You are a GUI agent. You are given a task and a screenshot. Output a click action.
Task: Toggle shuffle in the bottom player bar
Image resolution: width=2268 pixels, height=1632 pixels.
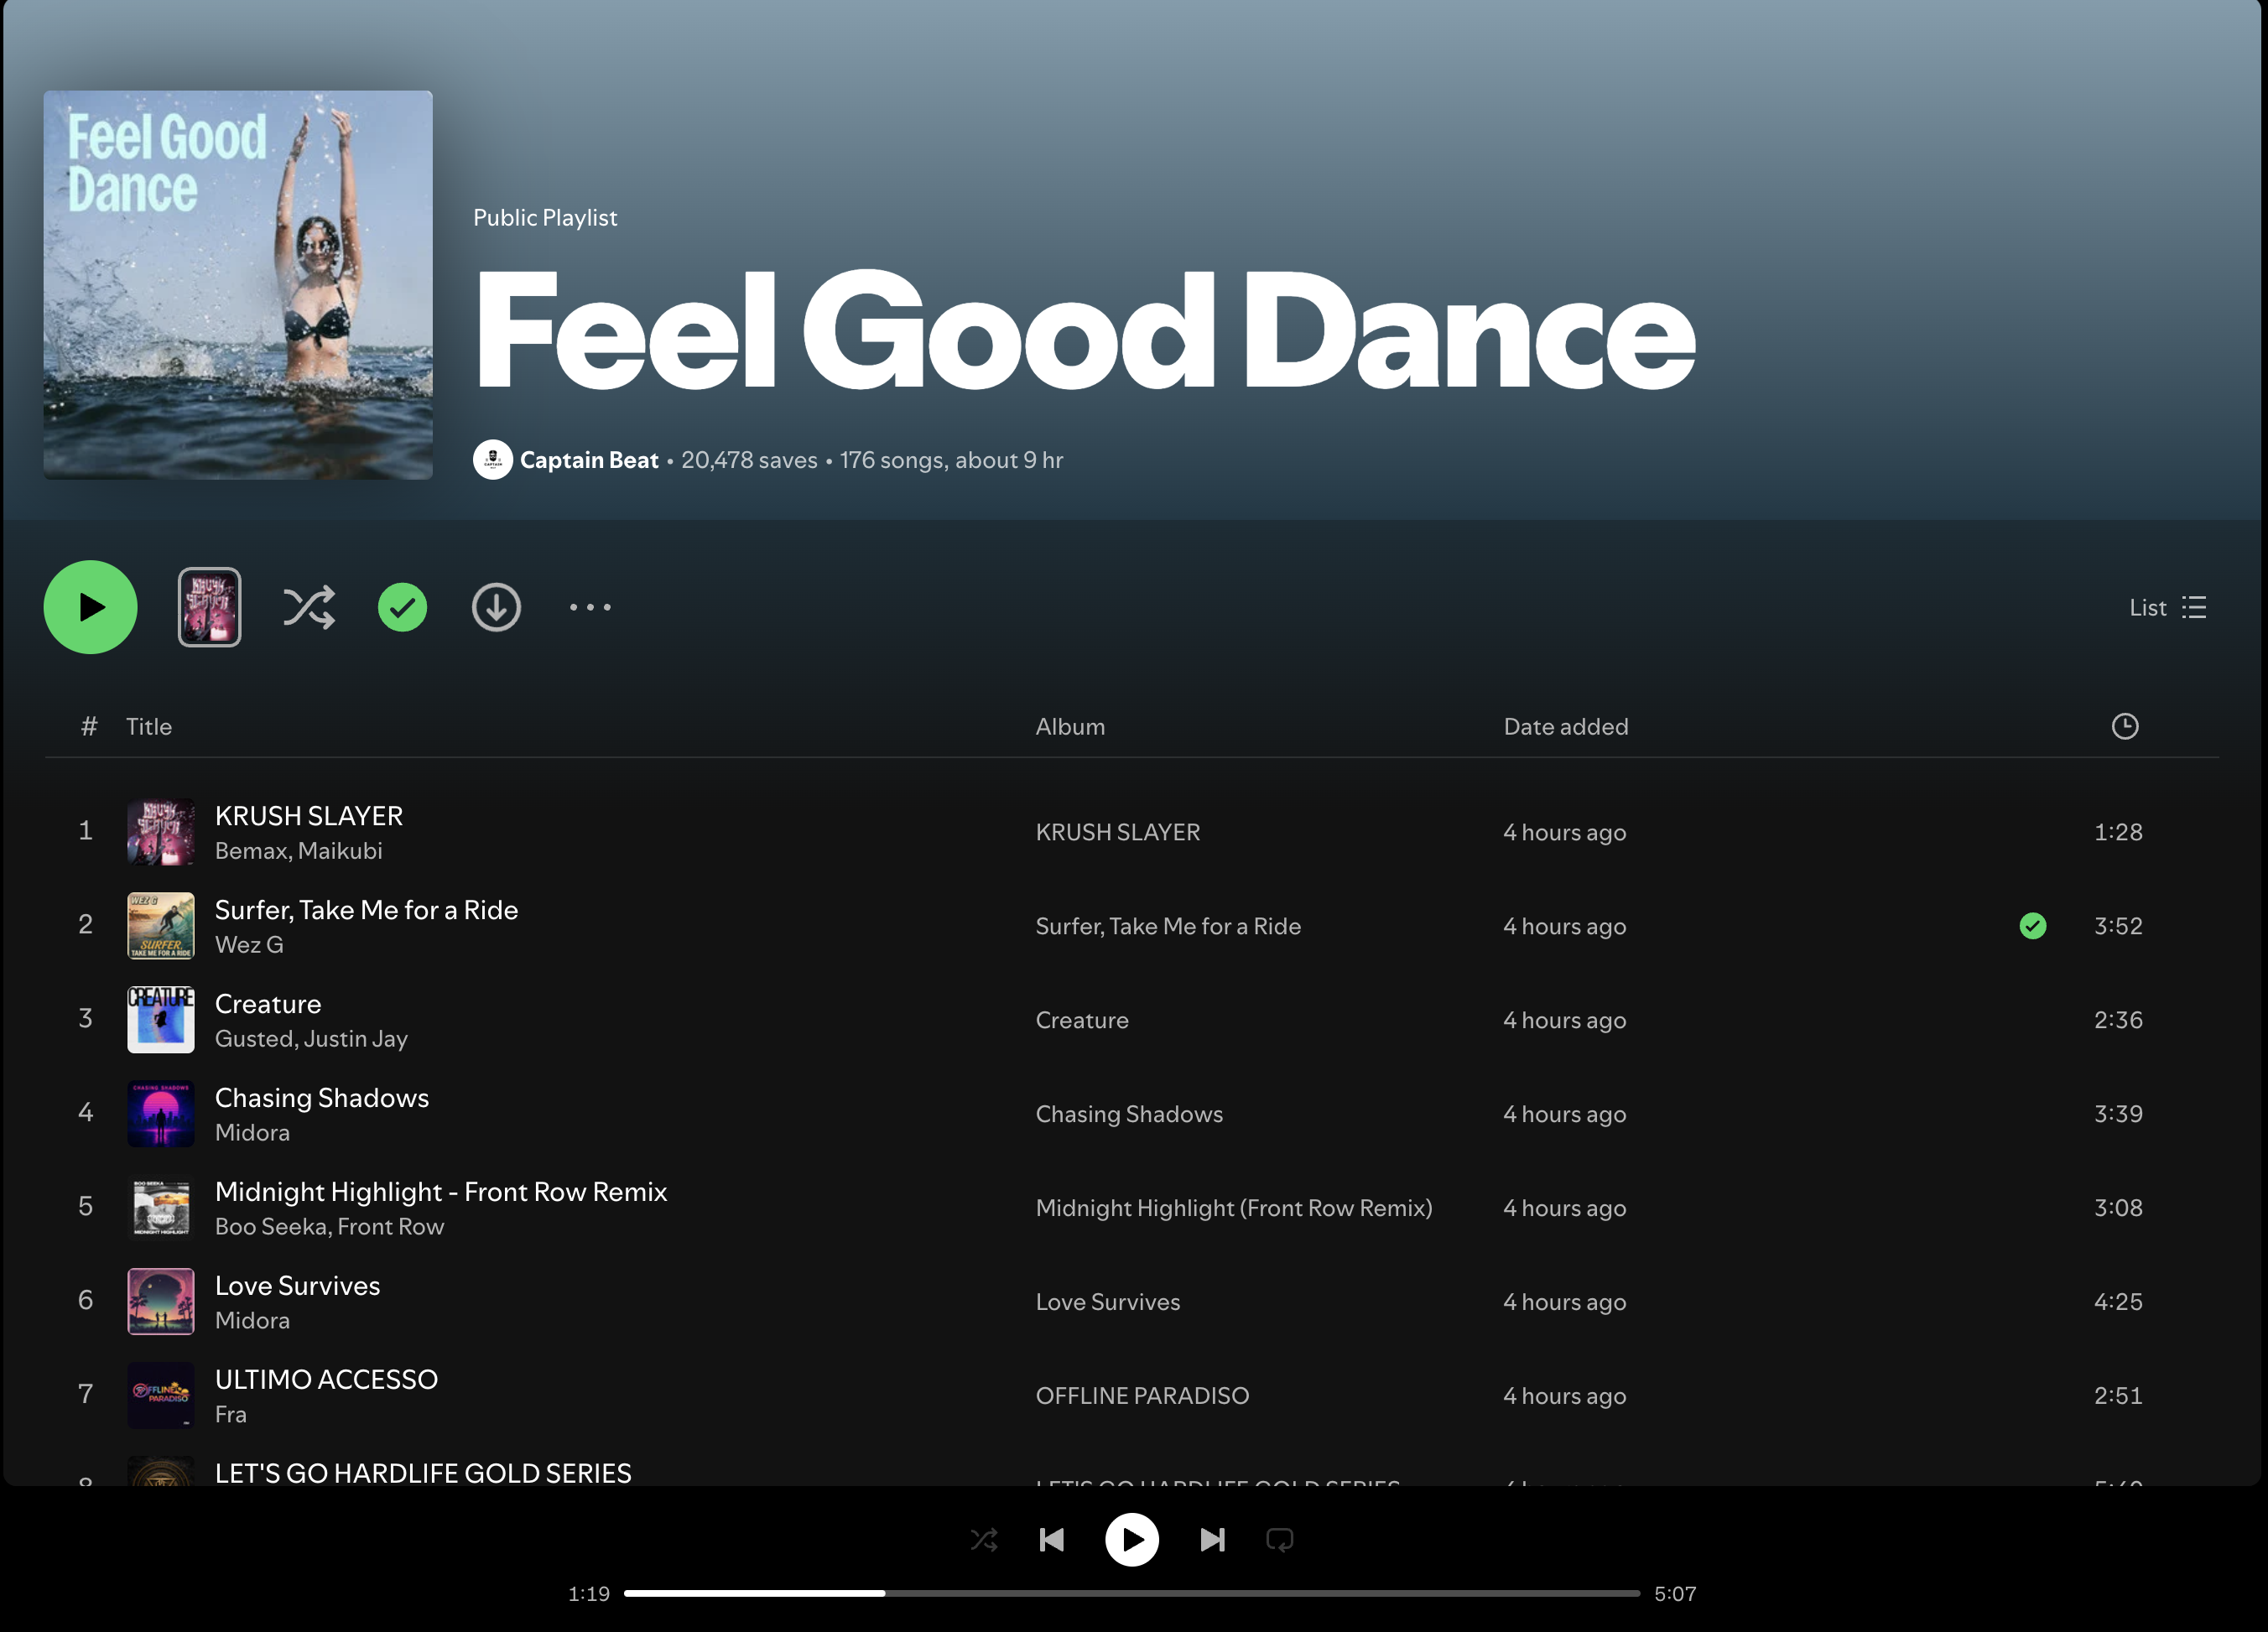[984, 1540]
